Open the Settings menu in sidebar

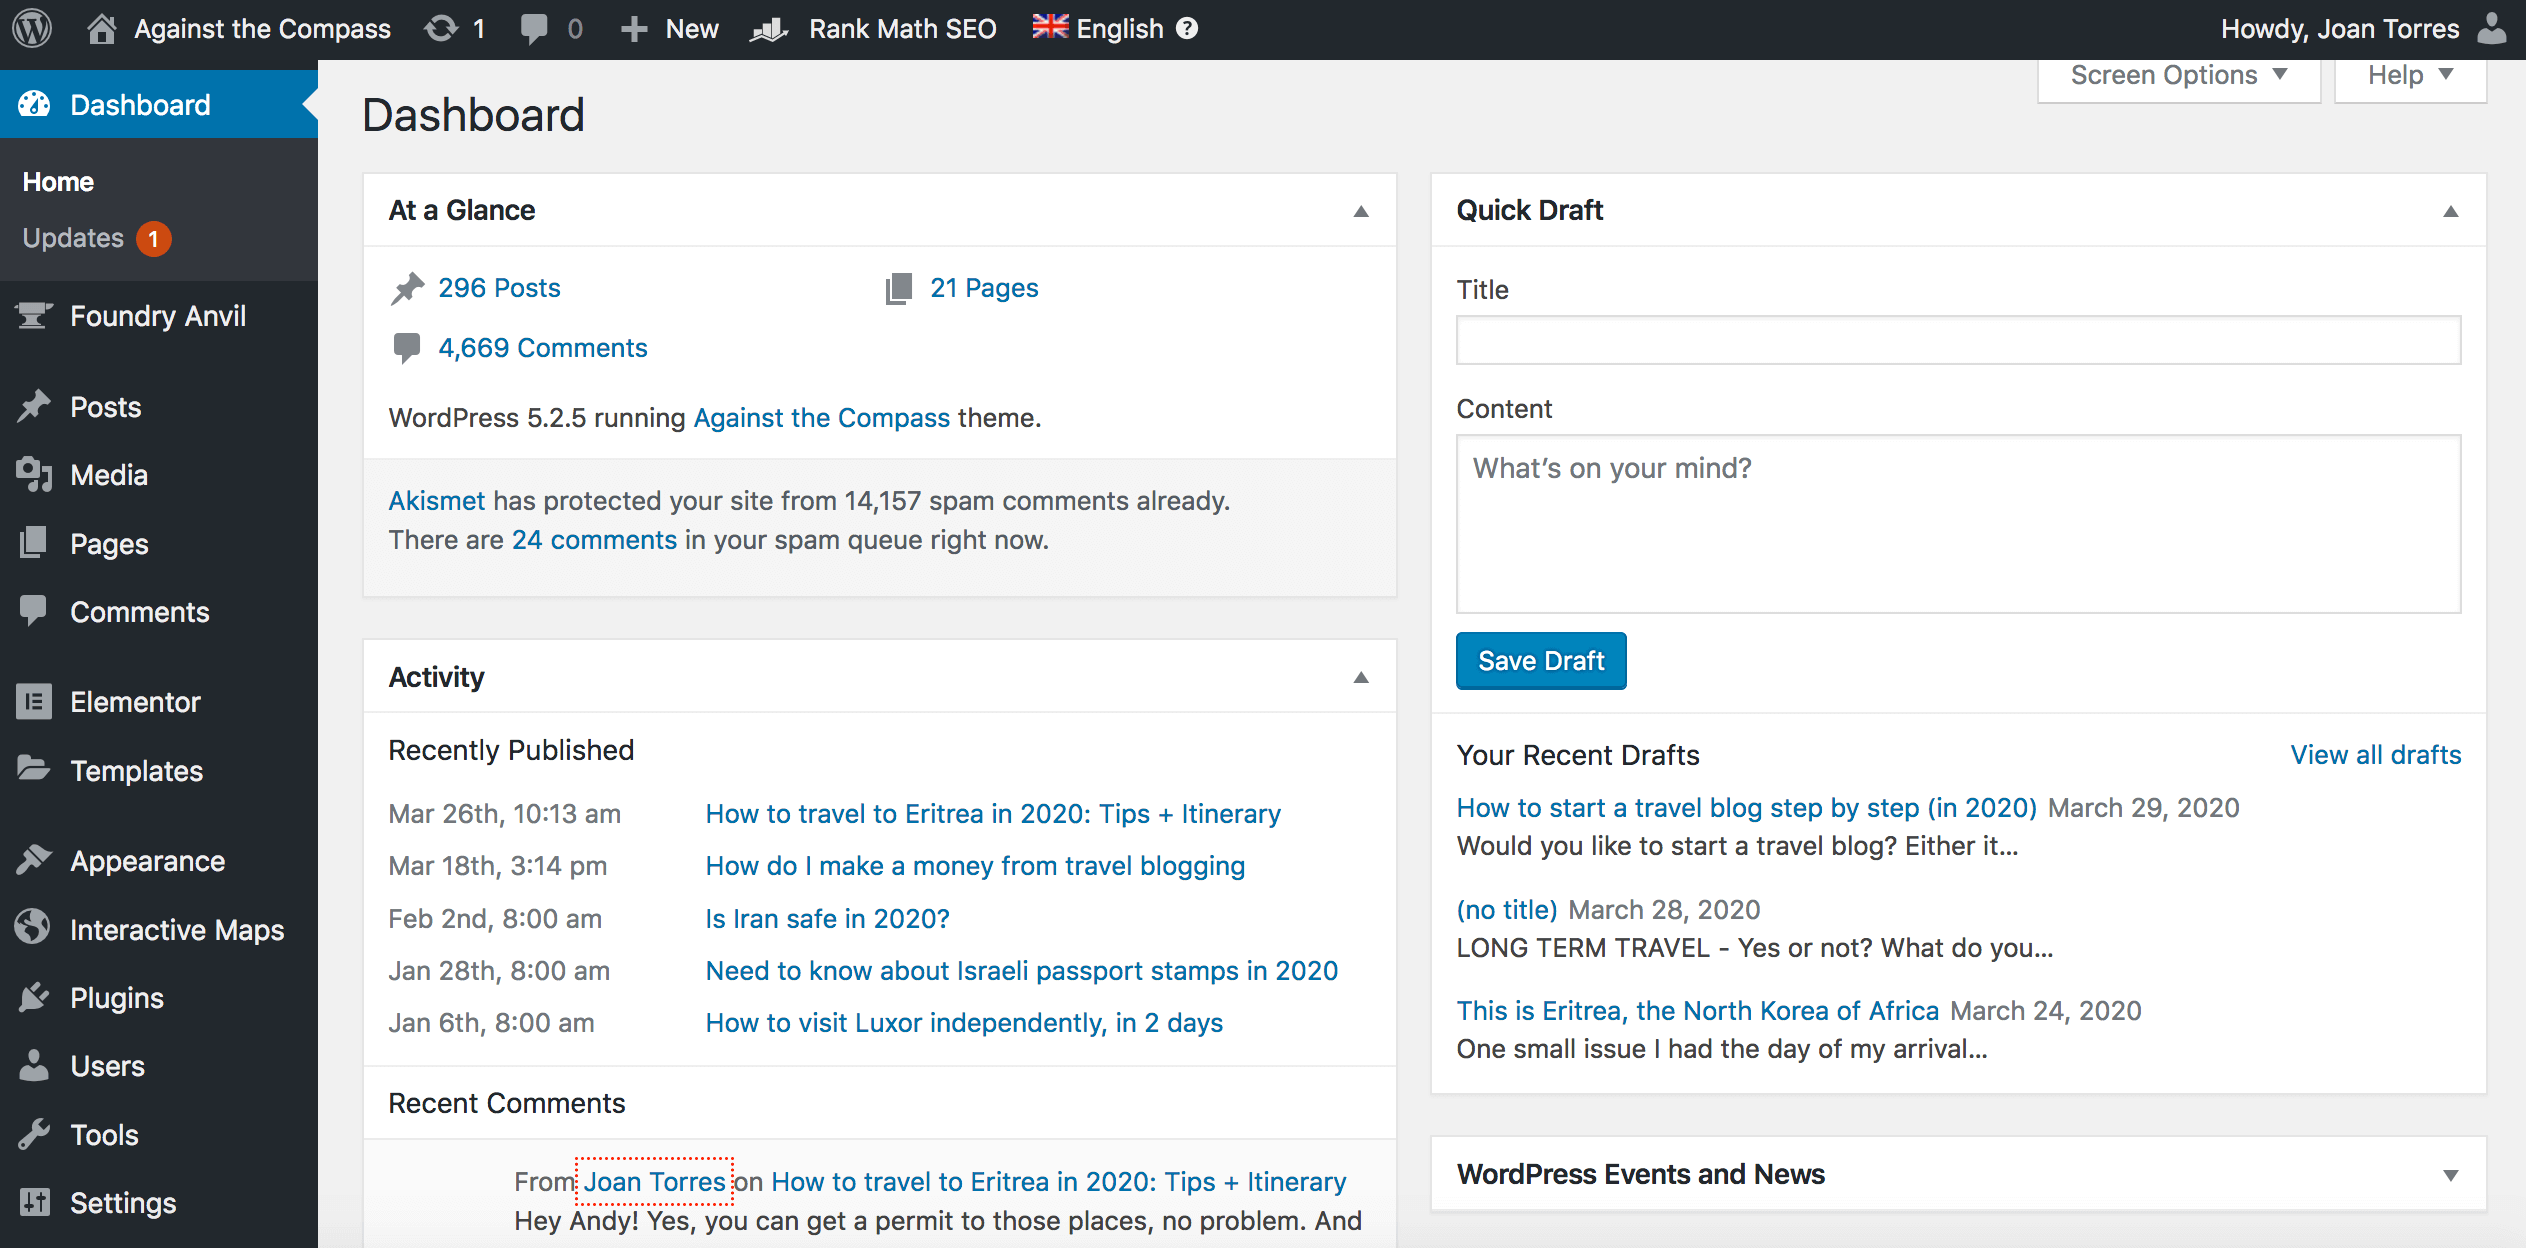pos(159,1203)
